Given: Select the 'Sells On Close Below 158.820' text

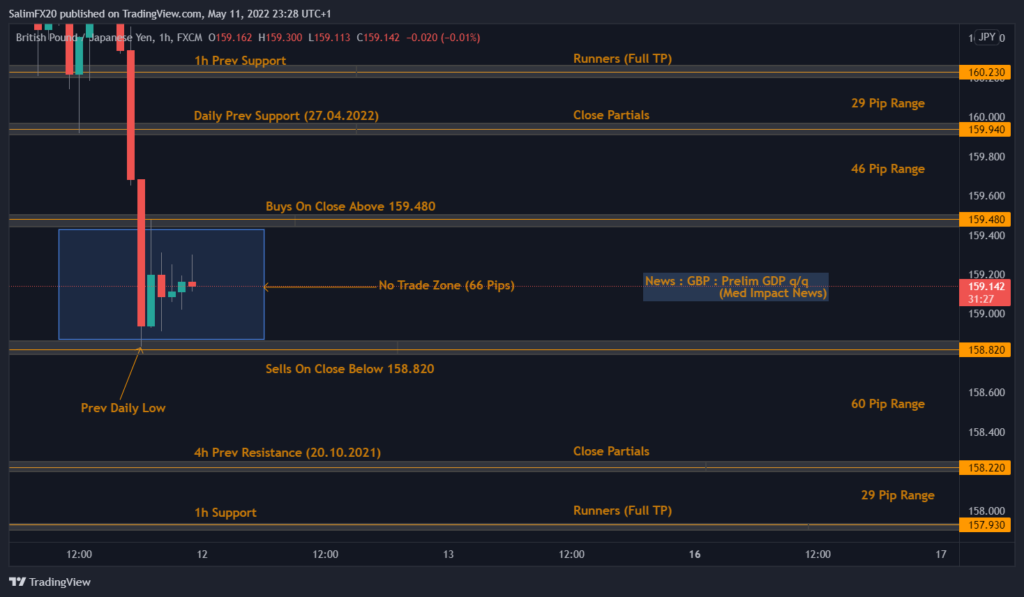Looking at the screenshot, I should tap(349, 369).
